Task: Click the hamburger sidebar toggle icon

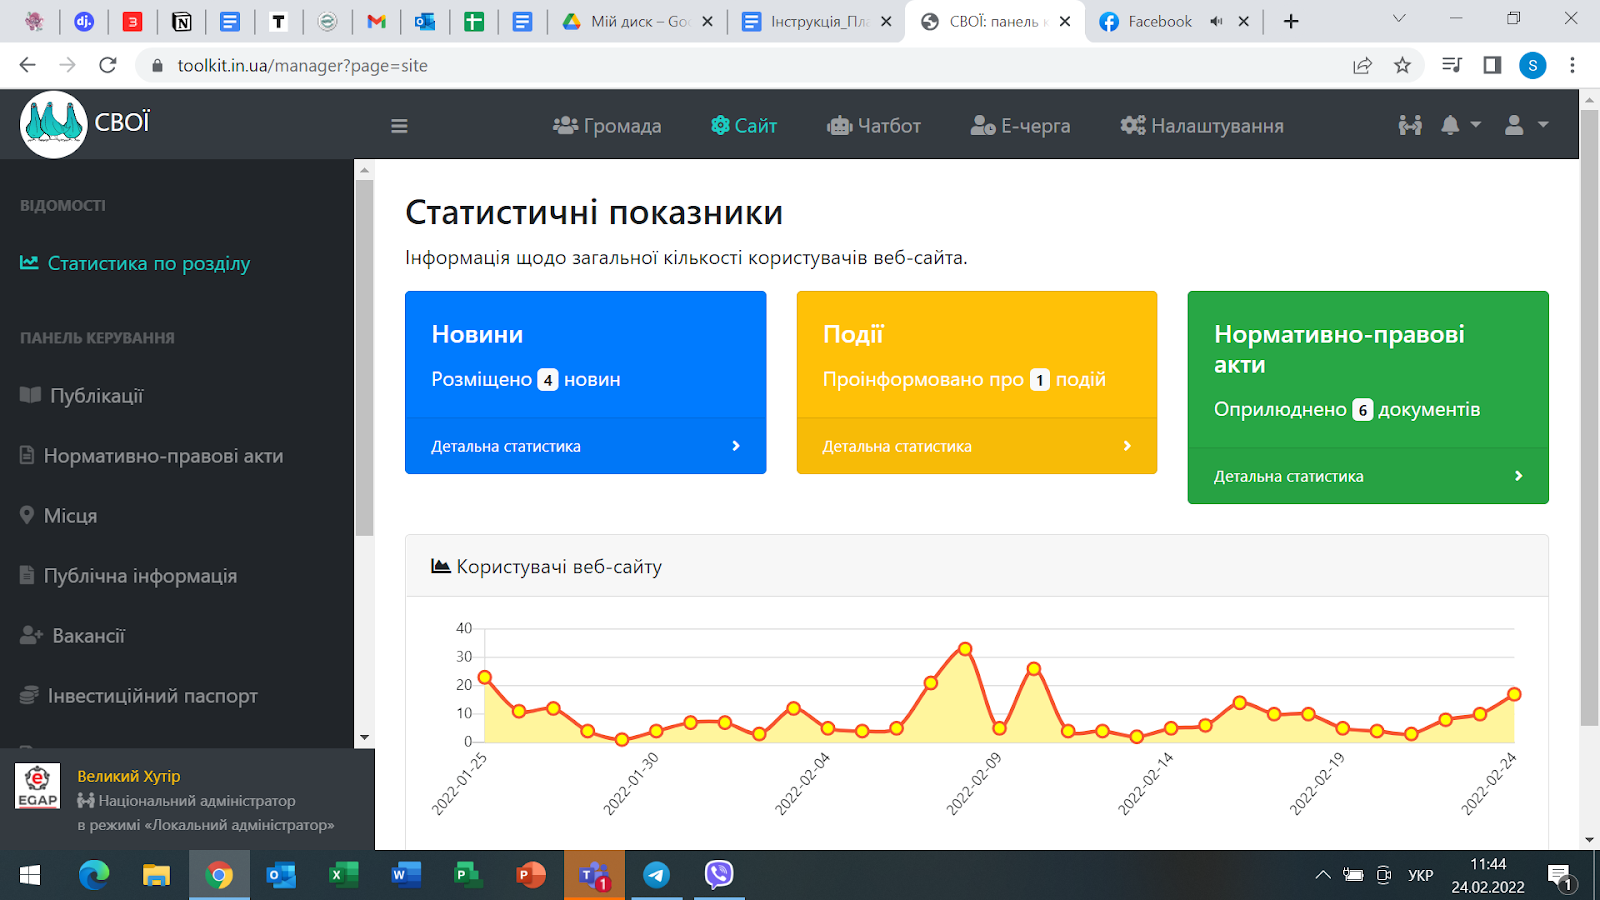Action: point(399,126)
